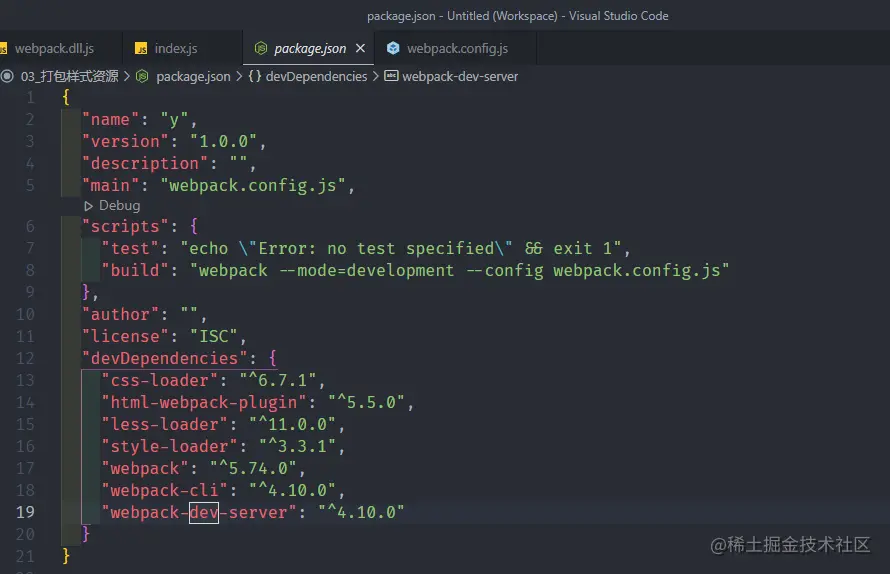Click the "webpack-cli" dependency name
890x574 pixels.
point(165,491)
